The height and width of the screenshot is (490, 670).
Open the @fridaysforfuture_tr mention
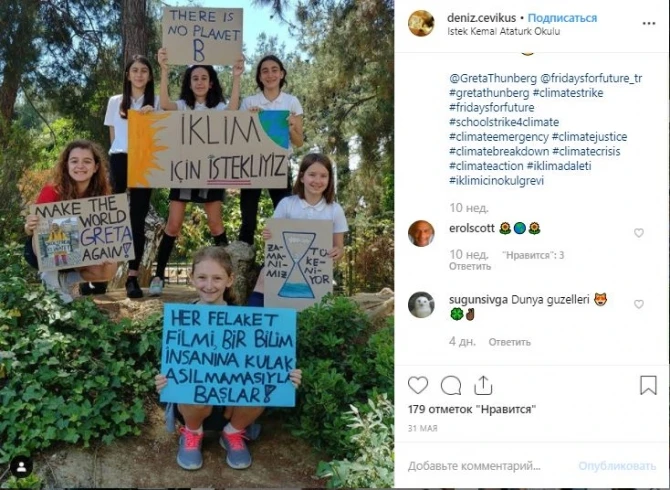pyautogui.click(x=591, y=78)
